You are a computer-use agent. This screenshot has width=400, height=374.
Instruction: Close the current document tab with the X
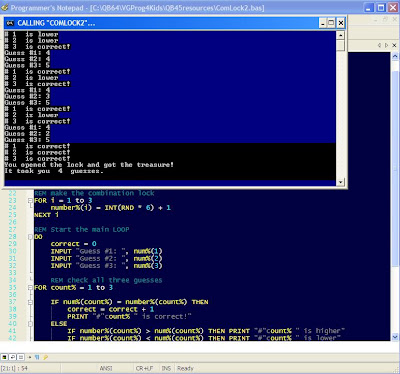(x=394, y=45)
